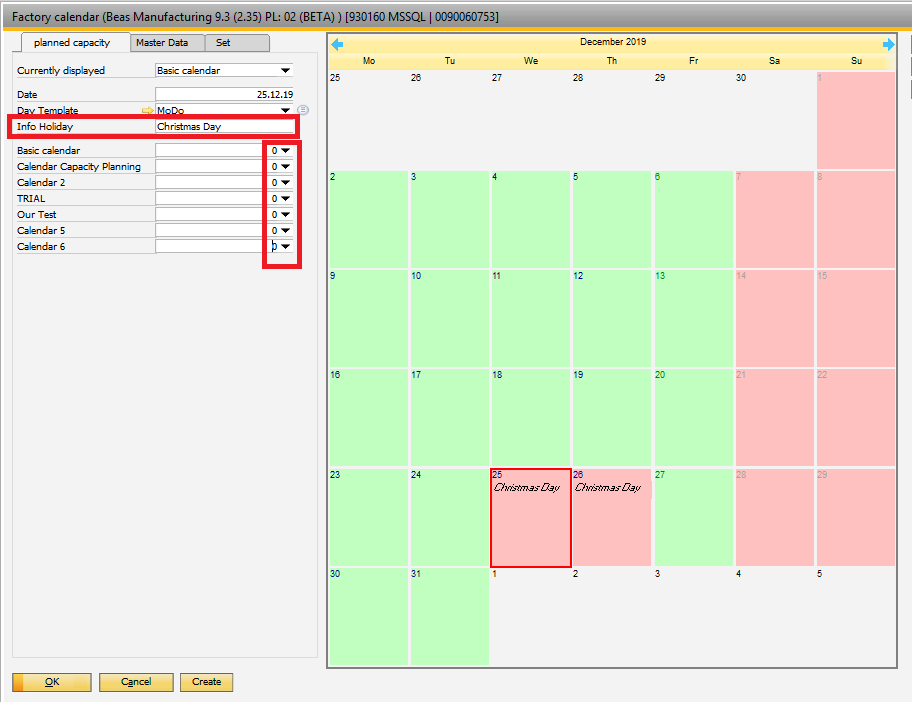The image size is (912, 702).
Task: Select December 26 Christmas Day cell
Action: pos(611,516)
